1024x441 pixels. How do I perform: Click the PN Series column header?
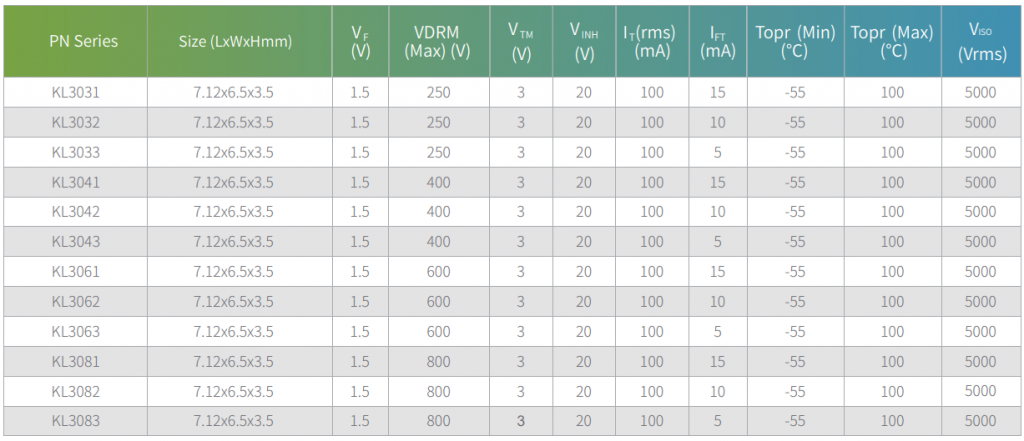[75, 41]
